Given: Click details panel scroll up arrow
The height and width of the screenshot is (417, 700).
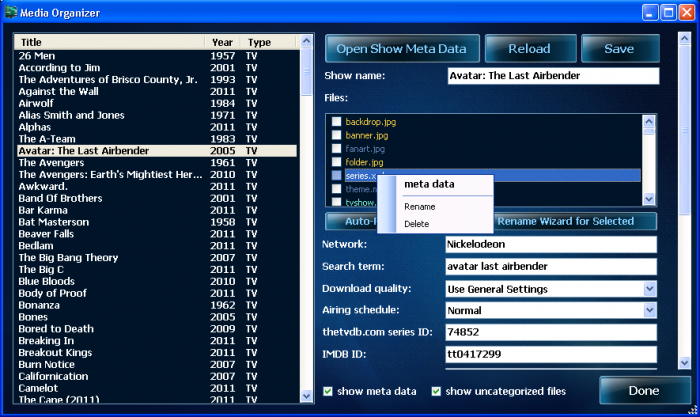Looking at the screenshot, I should [x=684, y=38].
